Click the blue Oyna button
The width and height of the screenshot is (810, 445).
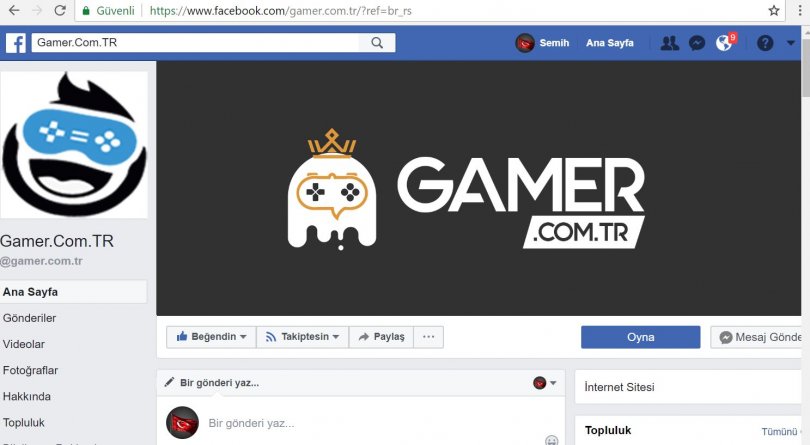tap(641, 337)
